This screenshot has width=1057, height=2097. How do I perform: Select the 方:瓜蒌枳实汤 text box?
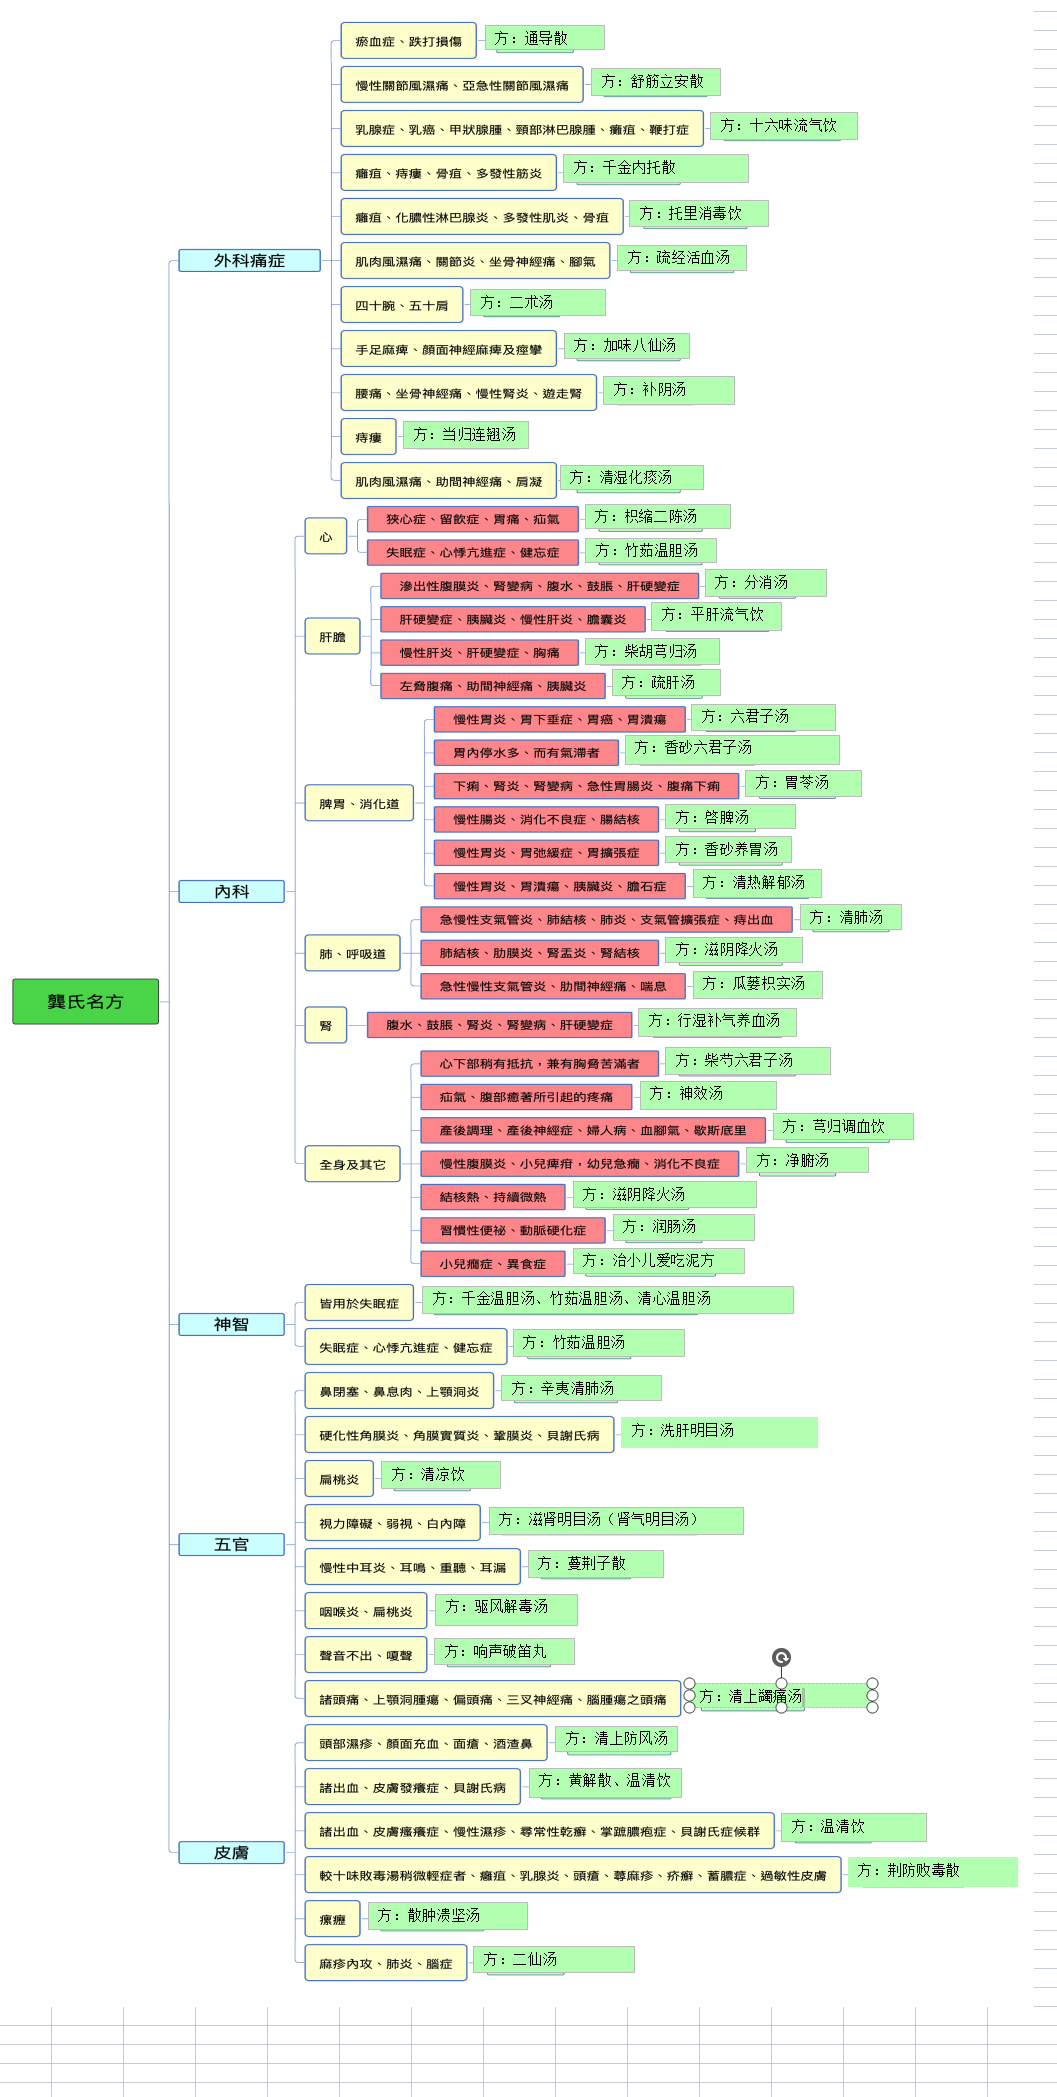coord(757,984)
